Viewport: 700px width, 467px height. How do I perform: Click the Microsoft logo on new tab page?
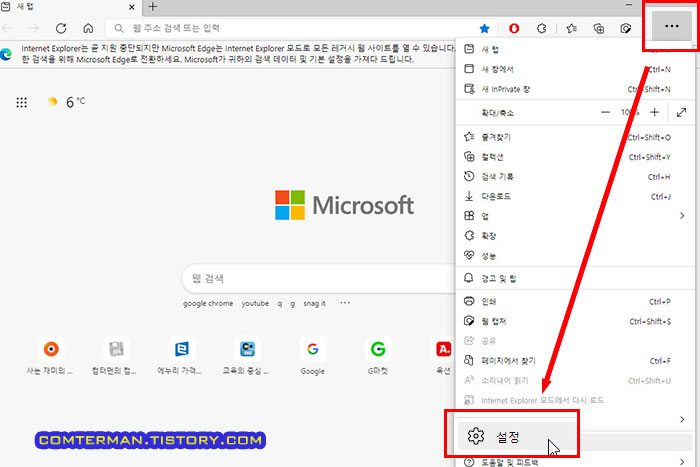(x=344, y=205)
